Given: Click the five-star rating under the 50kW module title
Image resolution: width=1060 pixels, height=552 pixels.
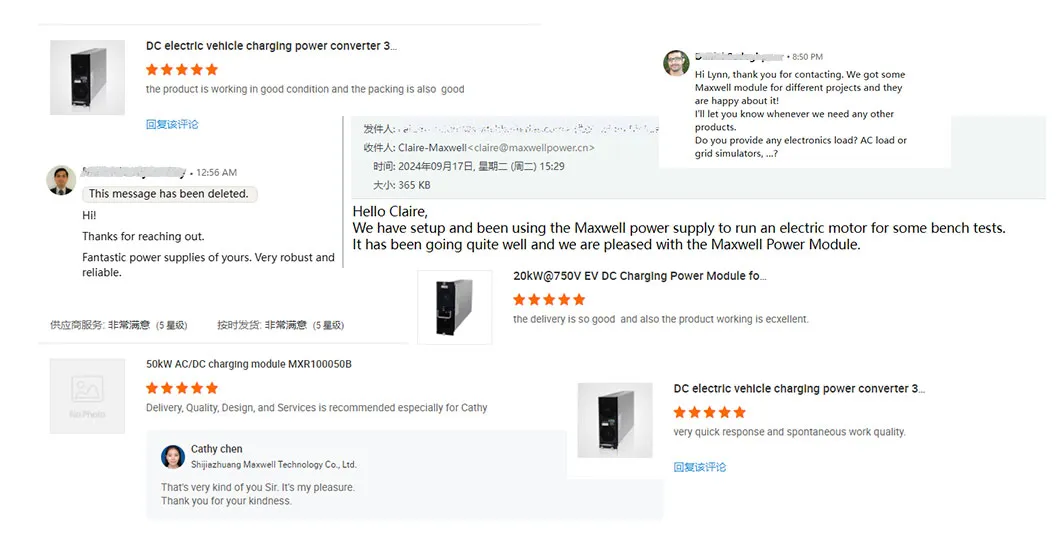Looking at the screenshot, I should coord(182,388).
